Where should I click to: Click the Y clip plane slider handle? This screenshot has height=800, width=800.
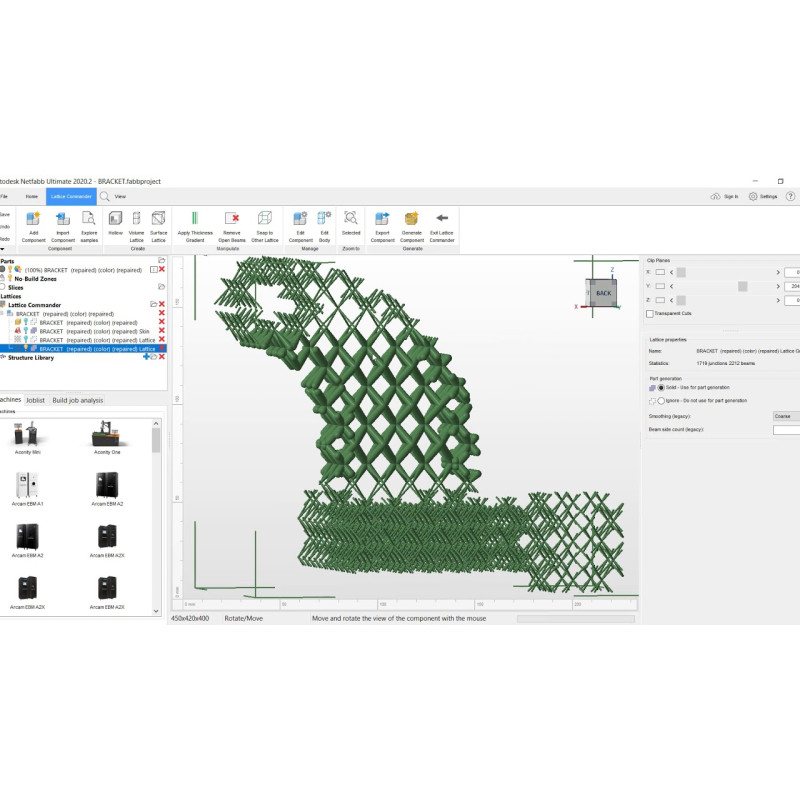(x=742, y=286)
